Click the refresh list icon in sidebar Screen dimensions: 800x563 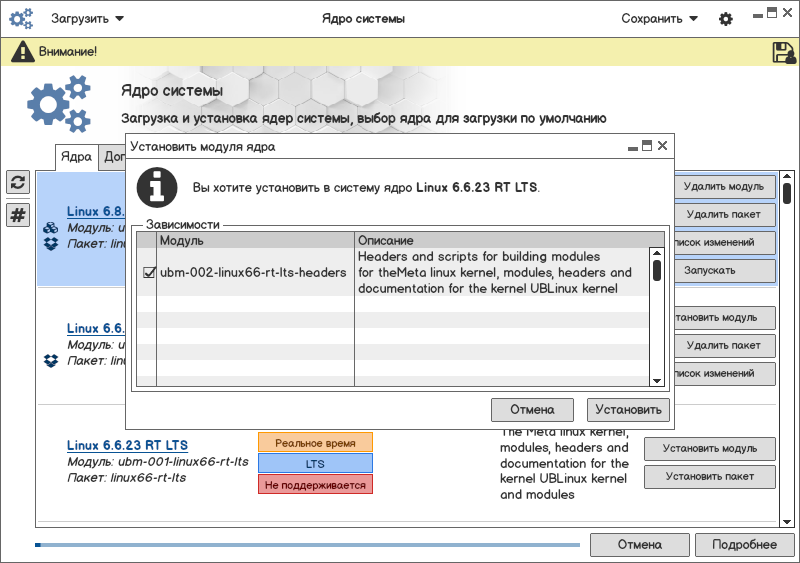click(18, 182)
